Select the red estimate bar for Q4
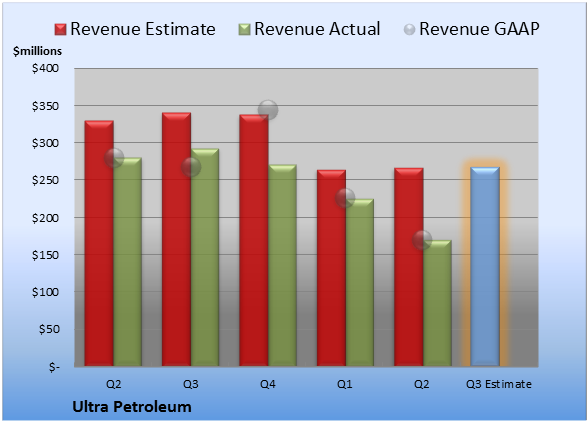This screenshot has height=422, width=588. [x=254, y=240]
